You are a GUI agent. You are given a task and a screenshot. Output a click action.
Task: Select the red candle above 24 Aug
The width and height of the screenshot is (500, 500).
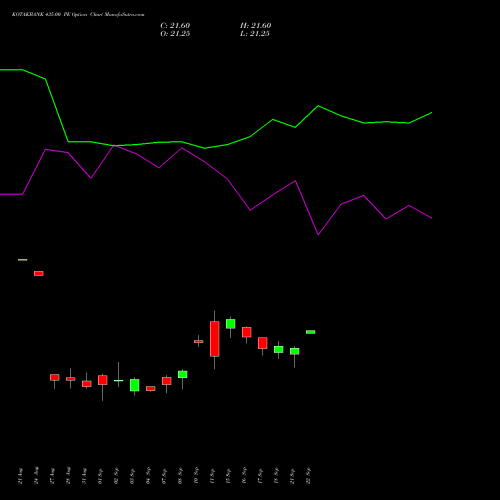pos(39,273)
